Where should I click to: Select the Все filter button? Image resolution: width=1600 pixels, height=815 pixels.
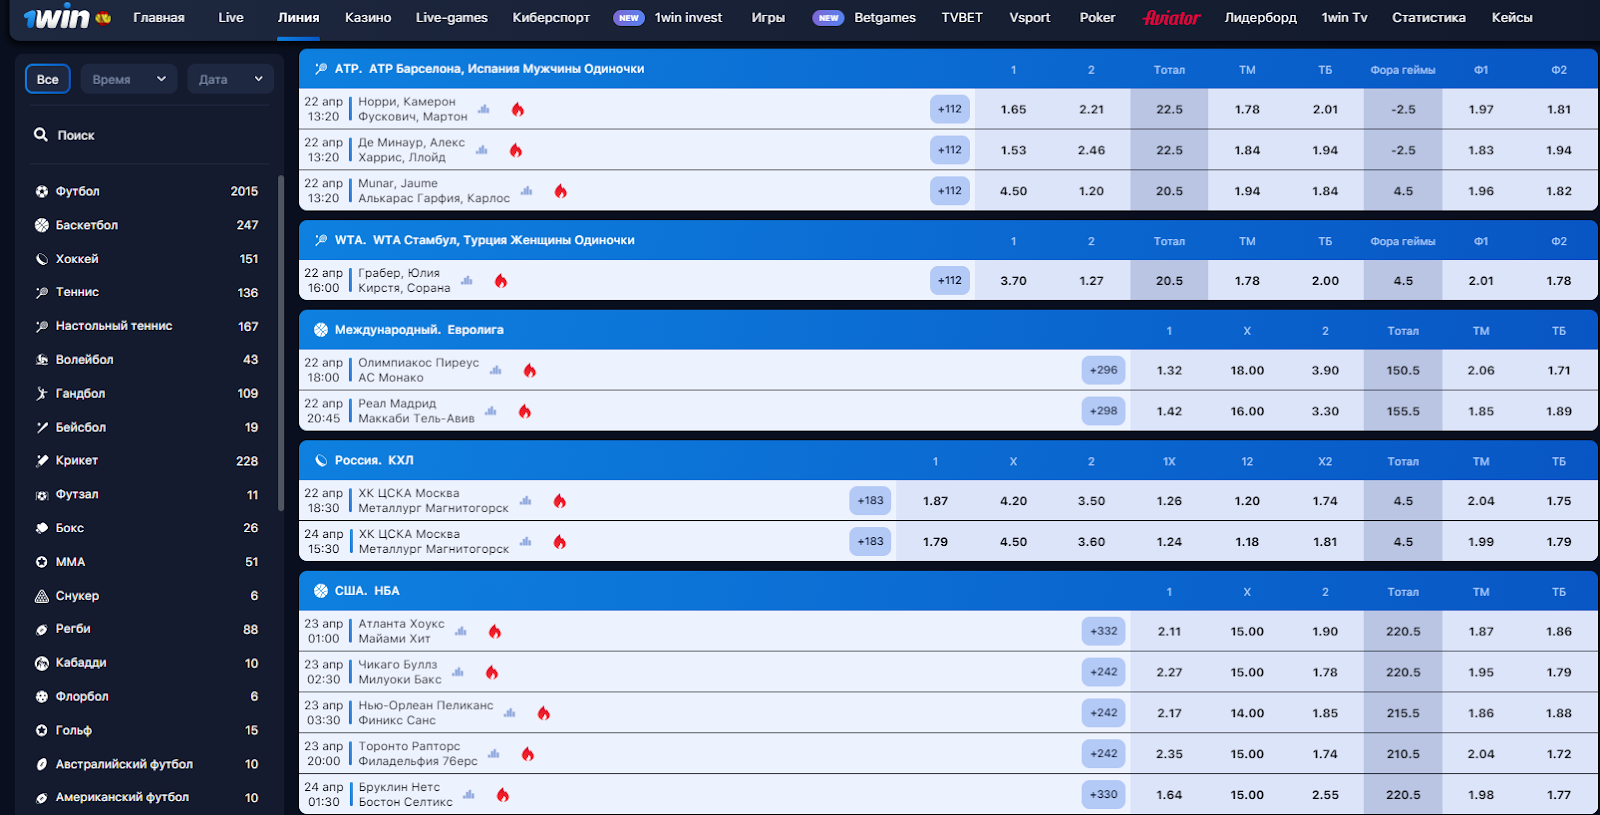[48, 79]
